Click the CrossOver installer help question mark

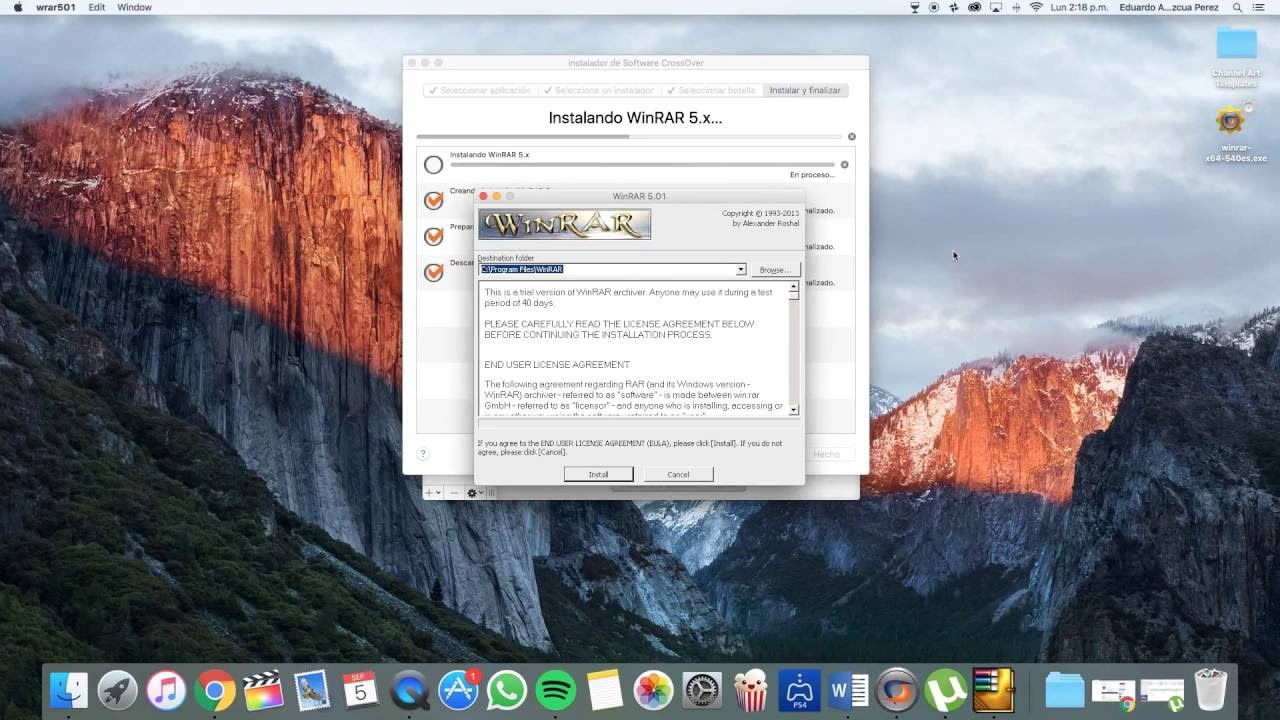tap(423, 454)
